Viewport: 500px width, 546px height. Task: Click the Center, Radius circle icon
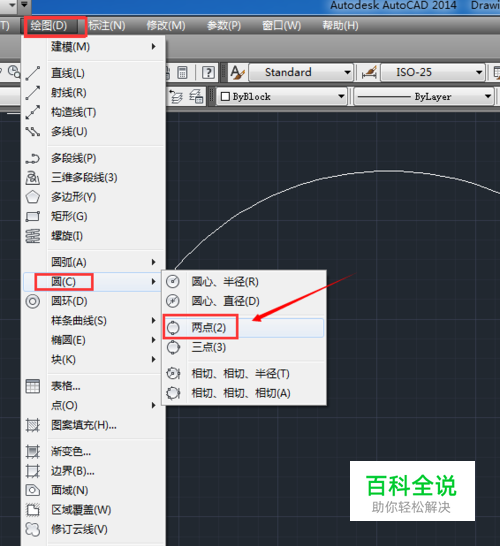173,281
